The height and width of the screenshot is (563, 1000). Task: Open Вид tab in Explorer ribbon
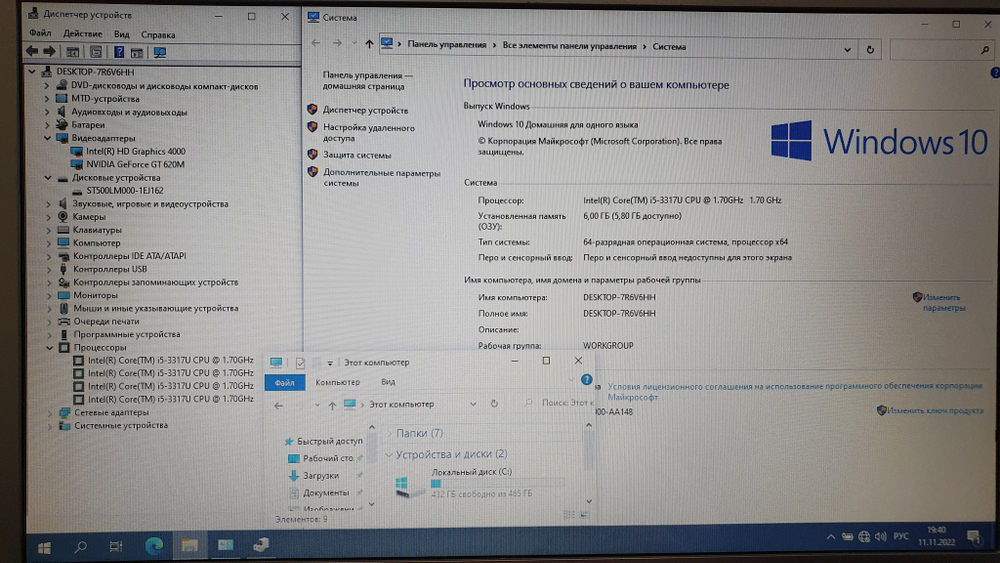[388, 382]
